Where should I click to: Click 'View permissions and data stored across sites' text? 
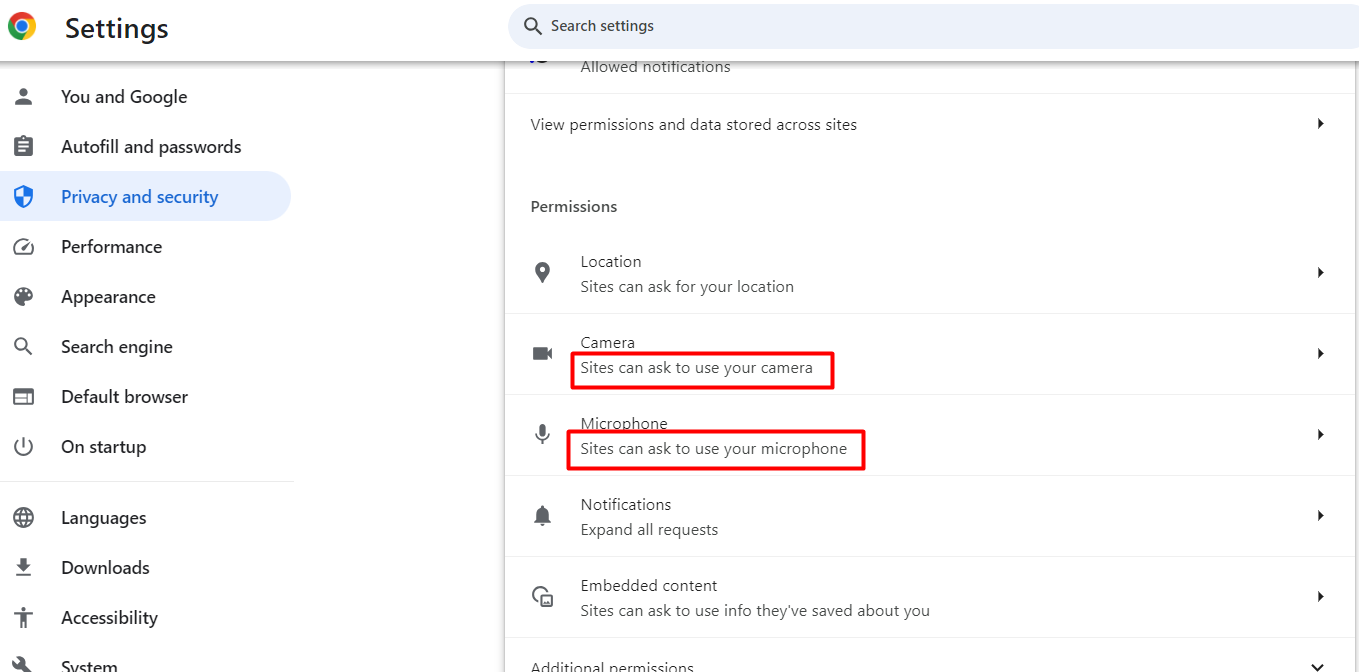(694, 125)
